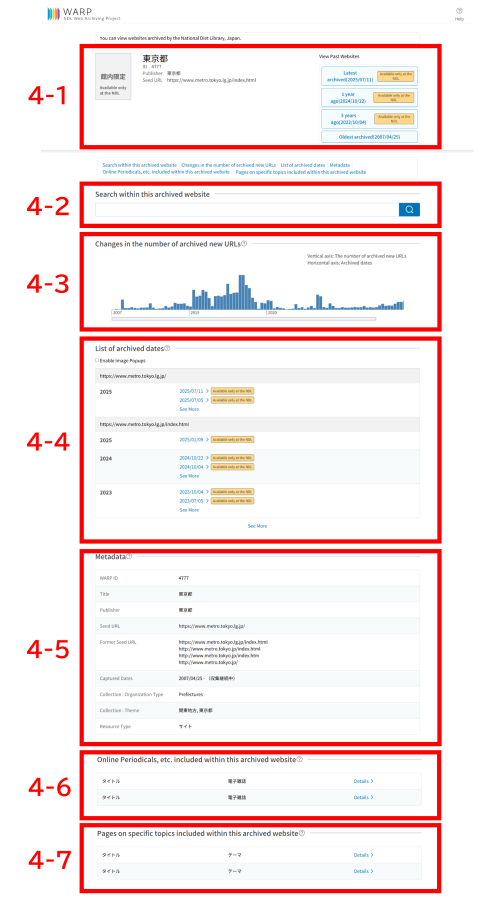Click the range scrollbar below the URL chart
This screenshot has height=906, width=500.
243,318
